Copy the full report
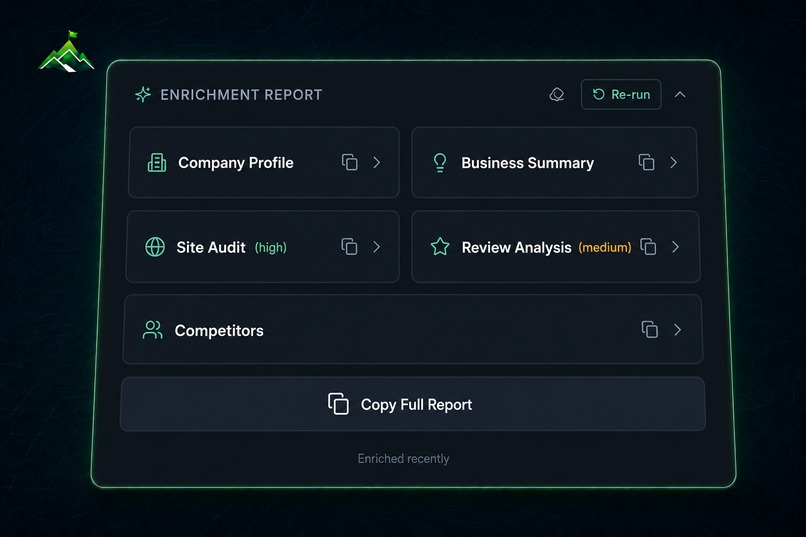 coord(413,404)
